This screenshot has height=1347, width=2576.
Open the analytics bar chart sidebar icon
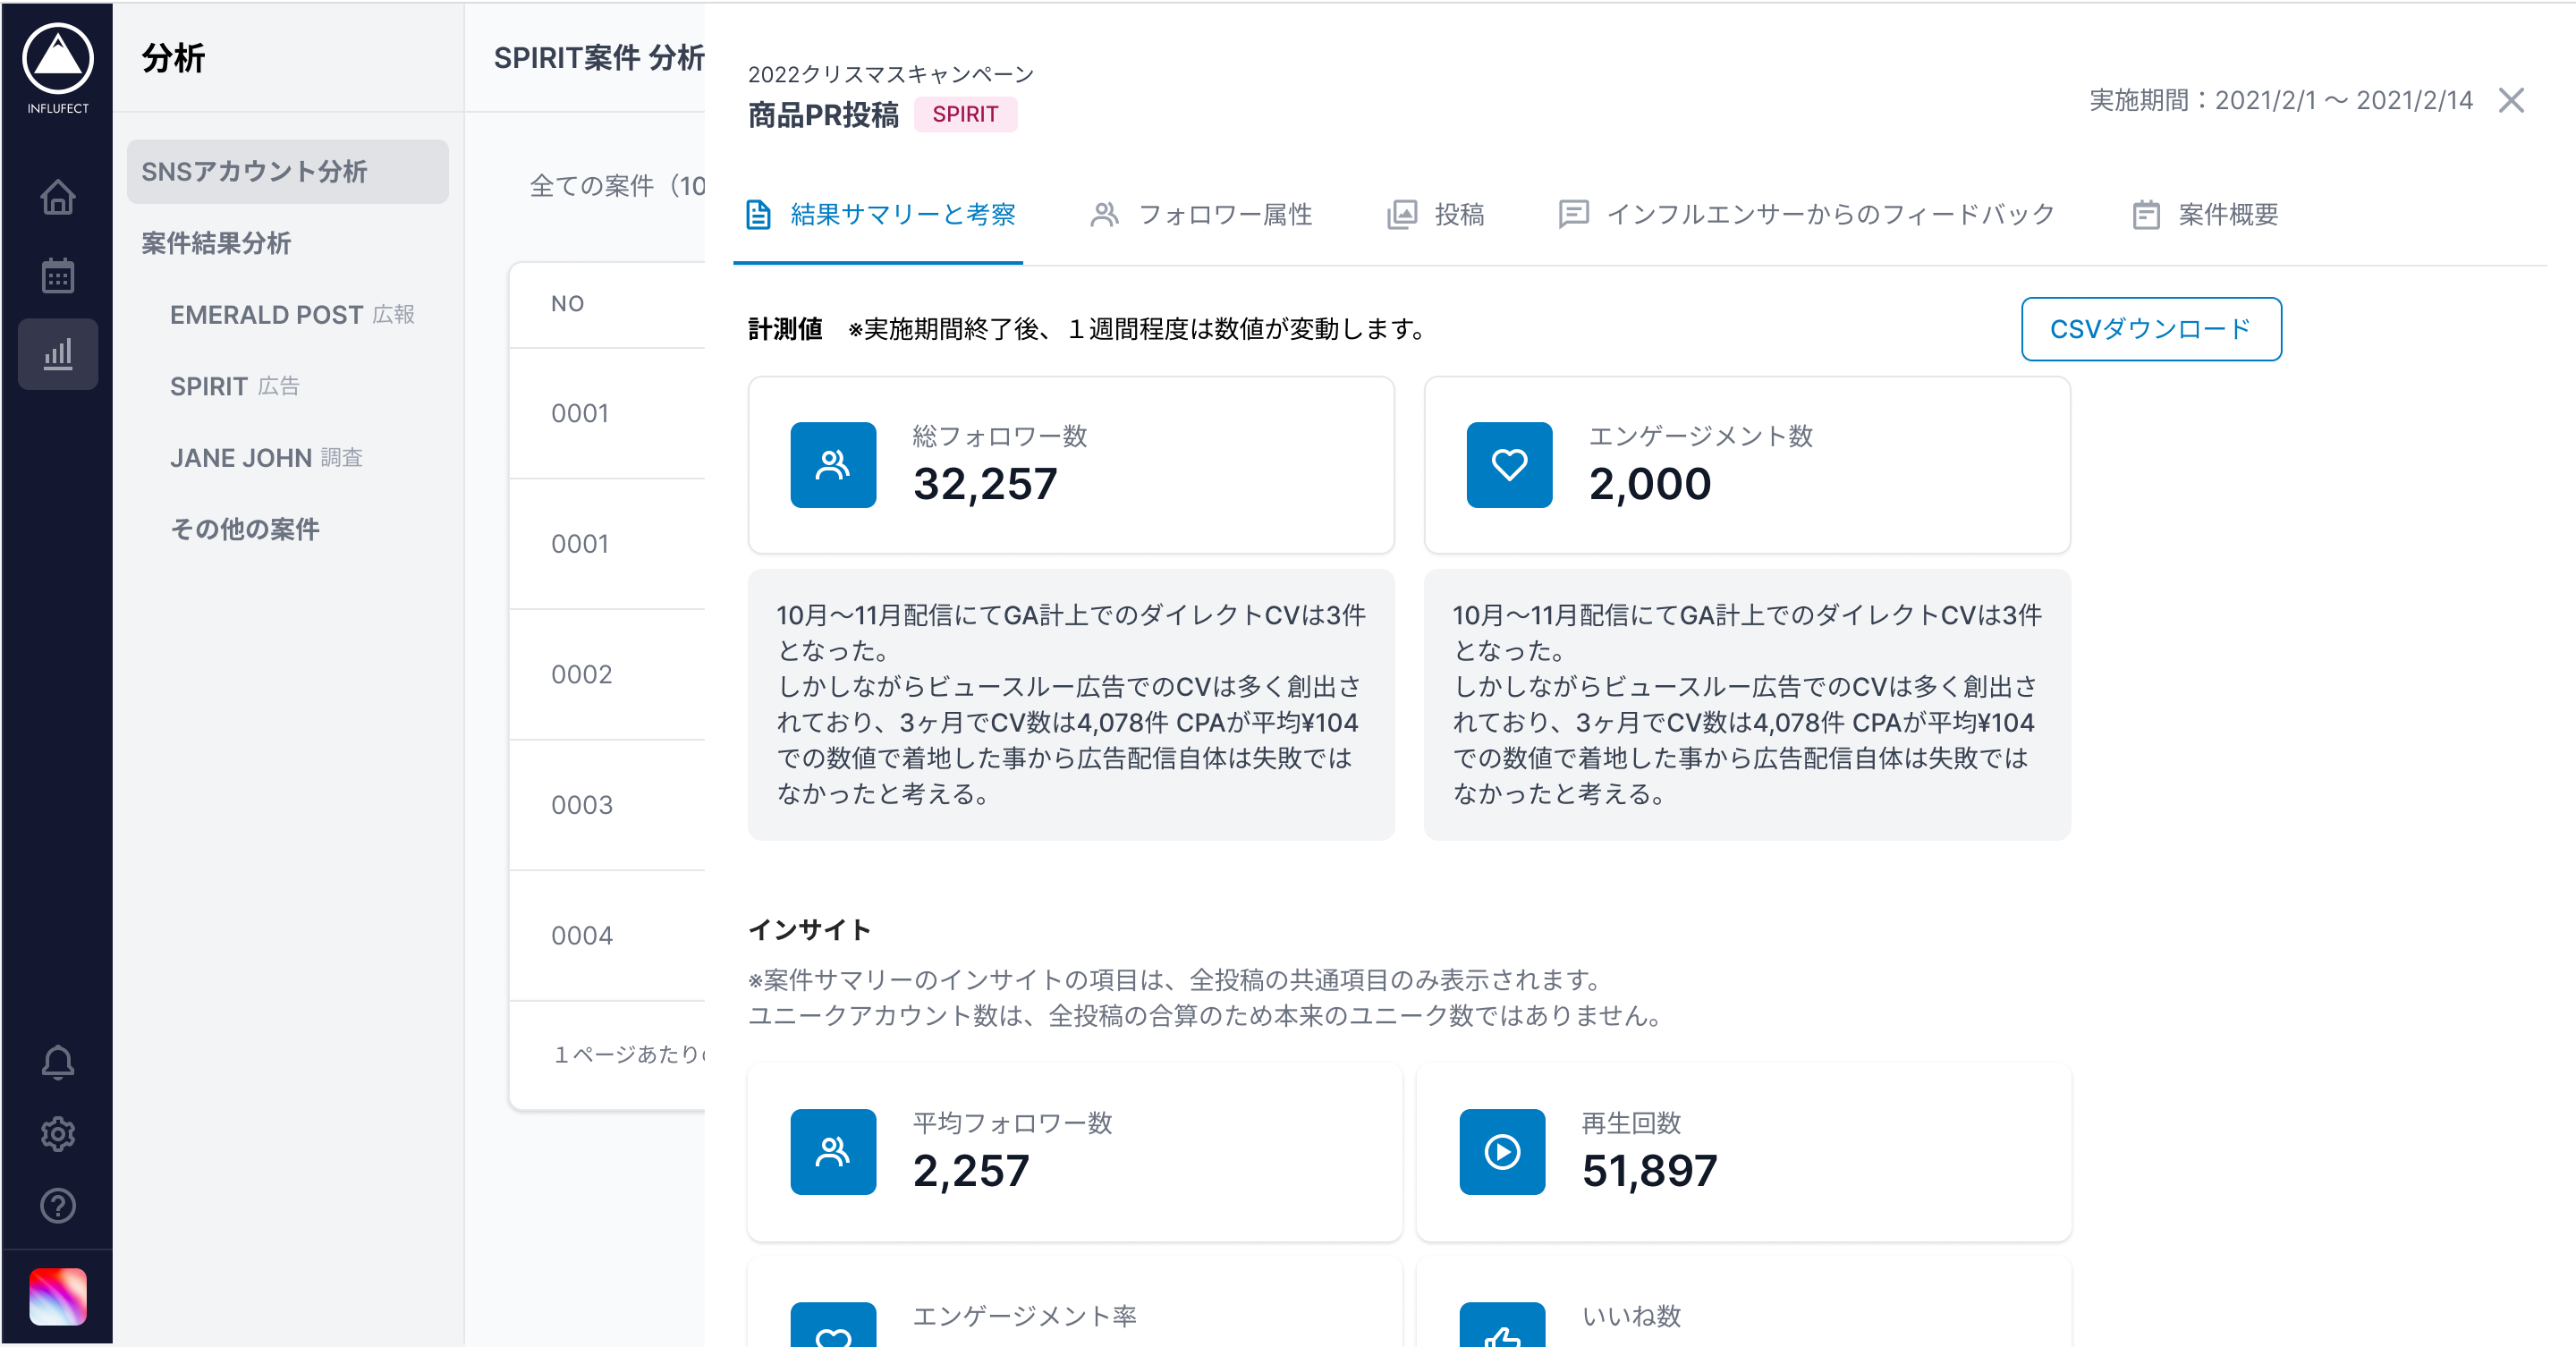58,353
